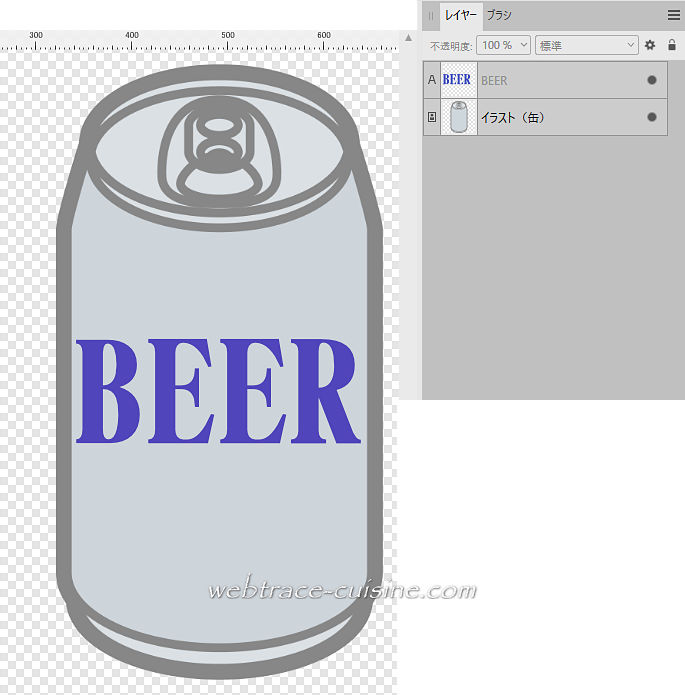Viewport: 685px width, 695px height.
Task: Select the BEER layer name
Action: [x=494, y=80]
